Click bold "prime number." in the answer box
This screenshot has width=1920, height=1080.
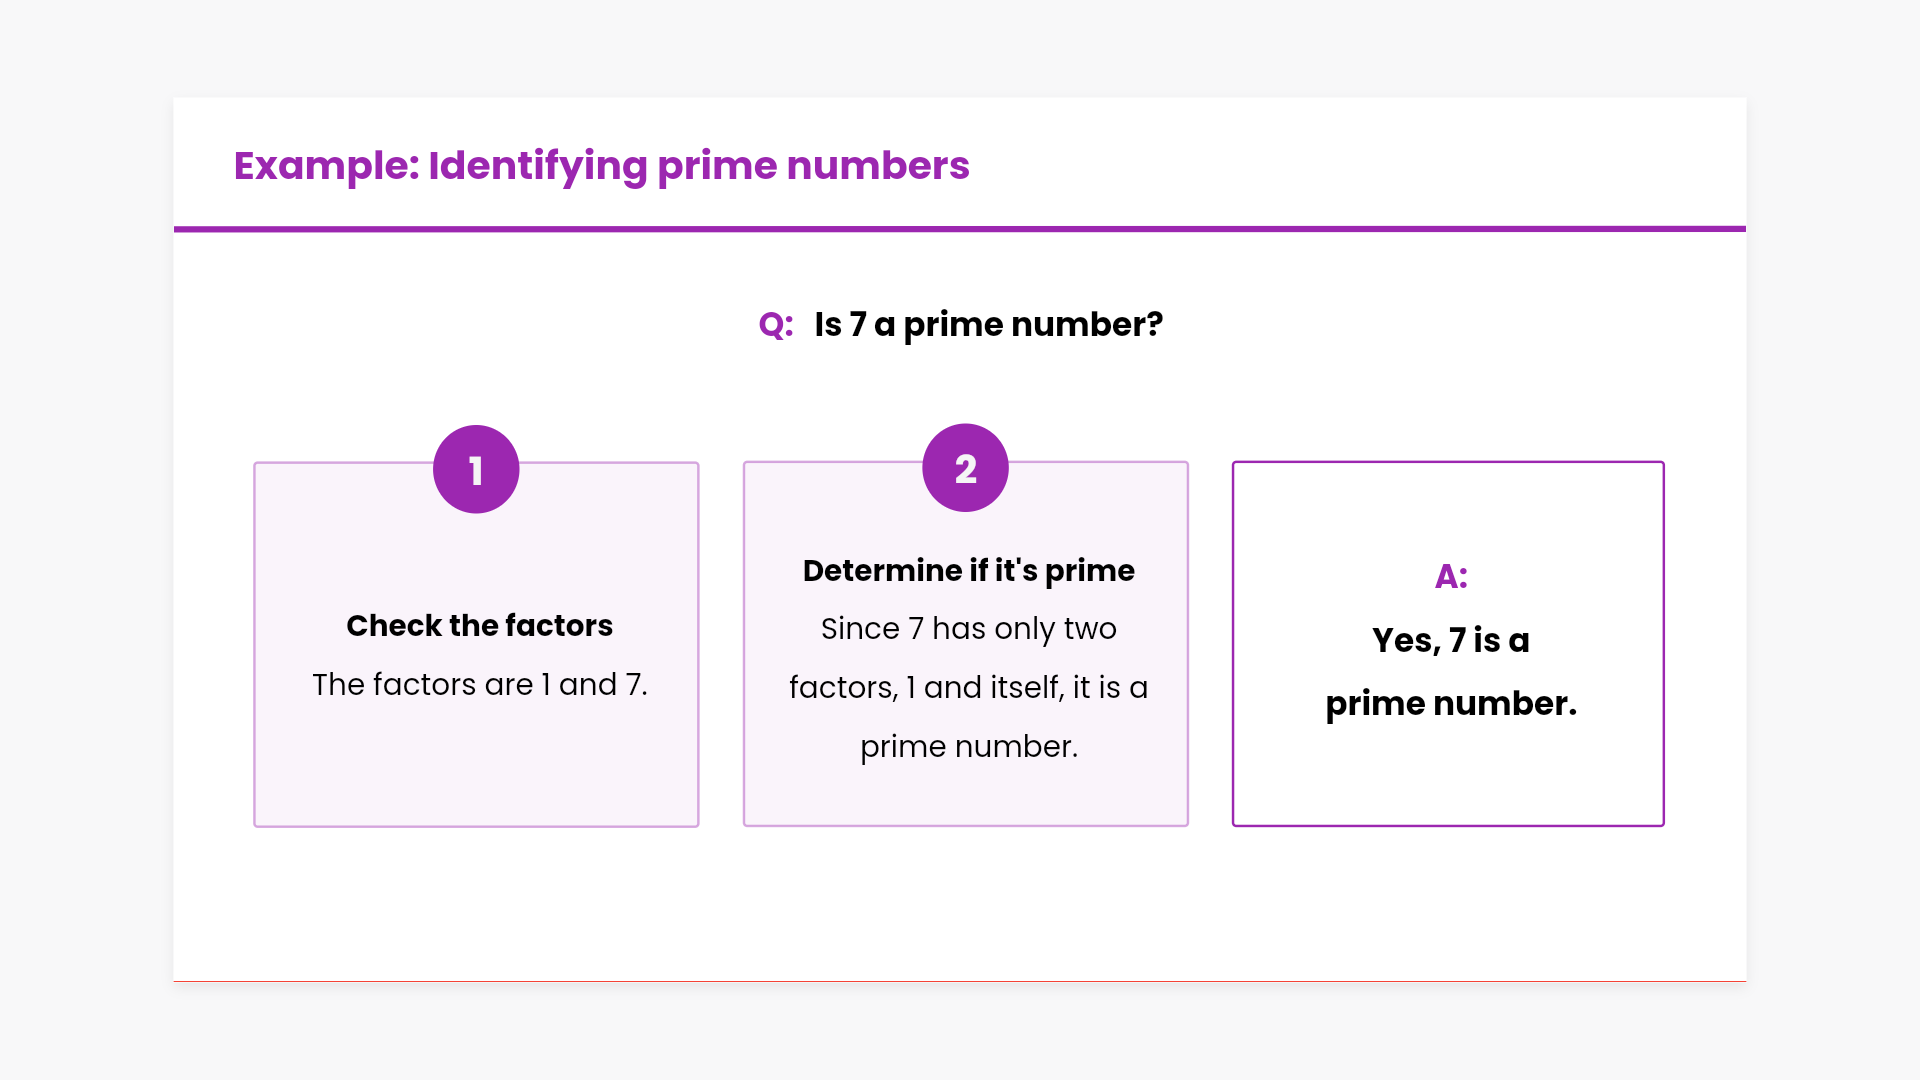pos(1450,704)
